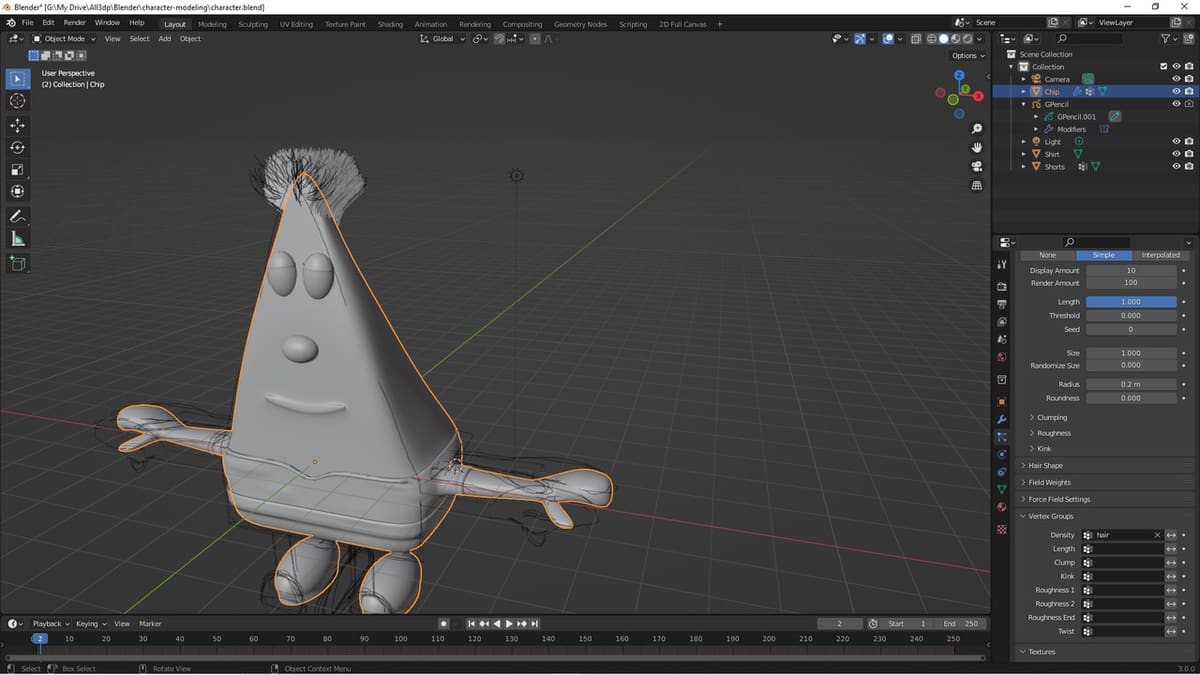Open the Render properties tab
The height and width of the screenshot is (675, 1200).
1002,286
